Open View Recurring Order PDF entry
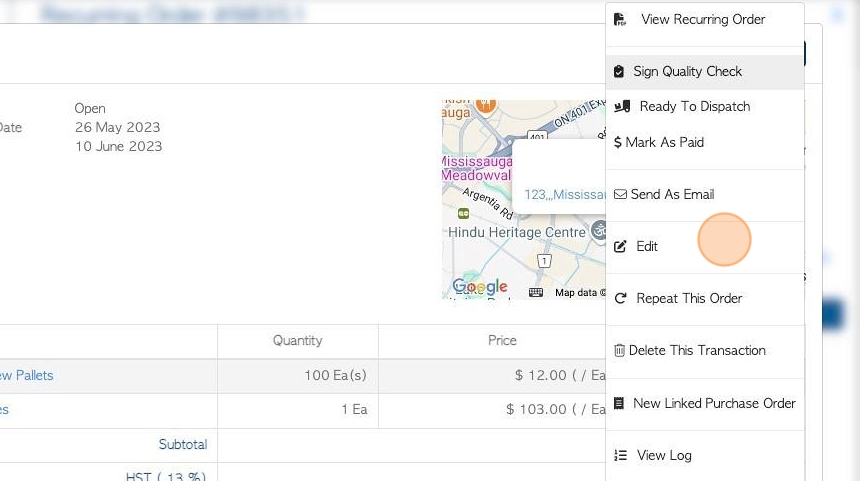860x481 pixels. (x=702, y=19)
